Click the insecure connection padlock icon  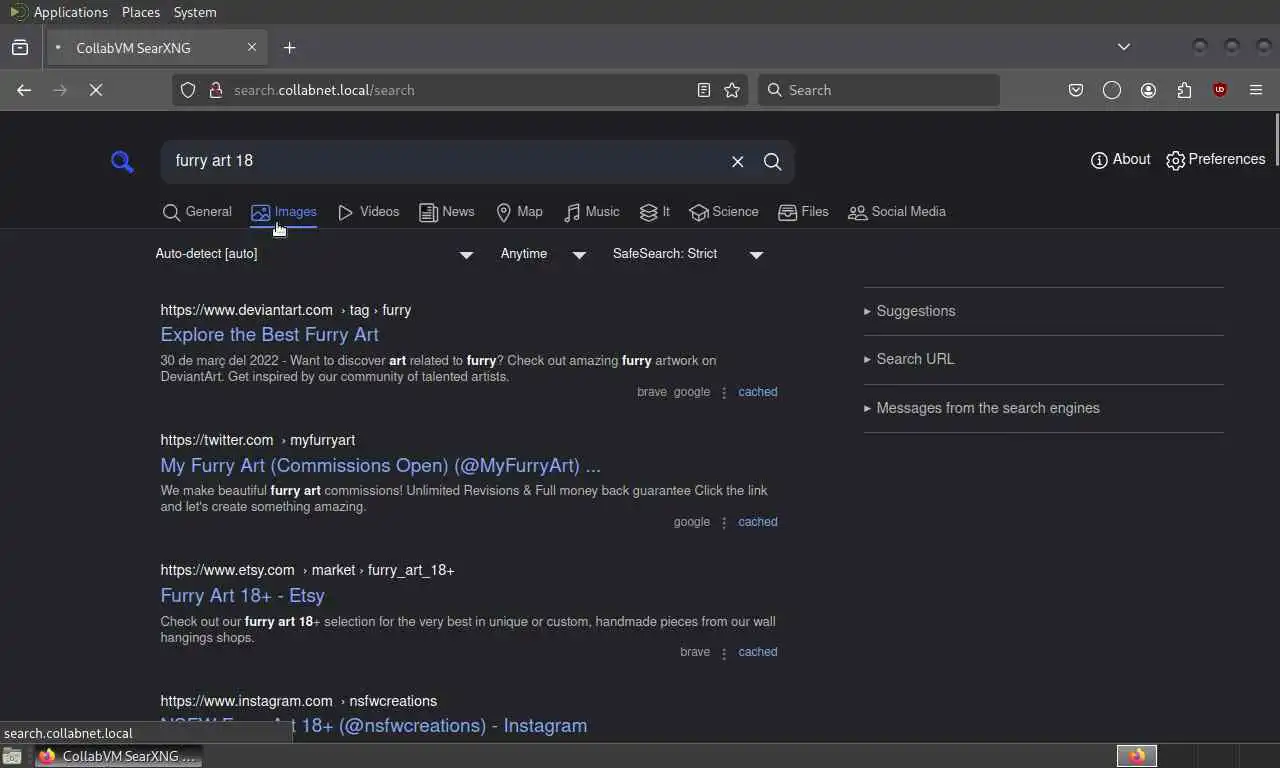tap(215, 90)
